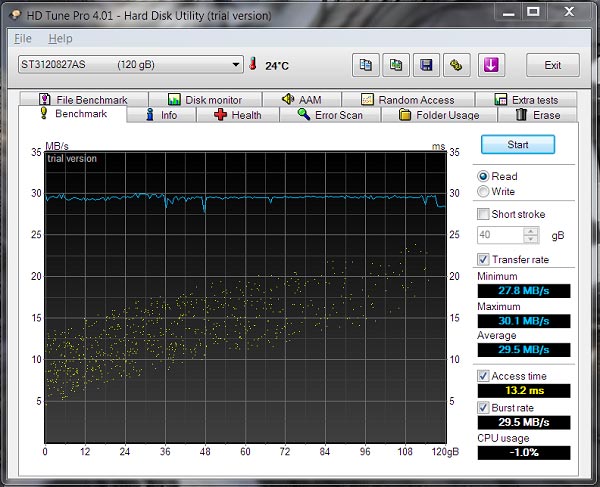Open the Extra tests tab
Image resolution: width=600 pixels, height=487 pixels.
click(526, 99)
